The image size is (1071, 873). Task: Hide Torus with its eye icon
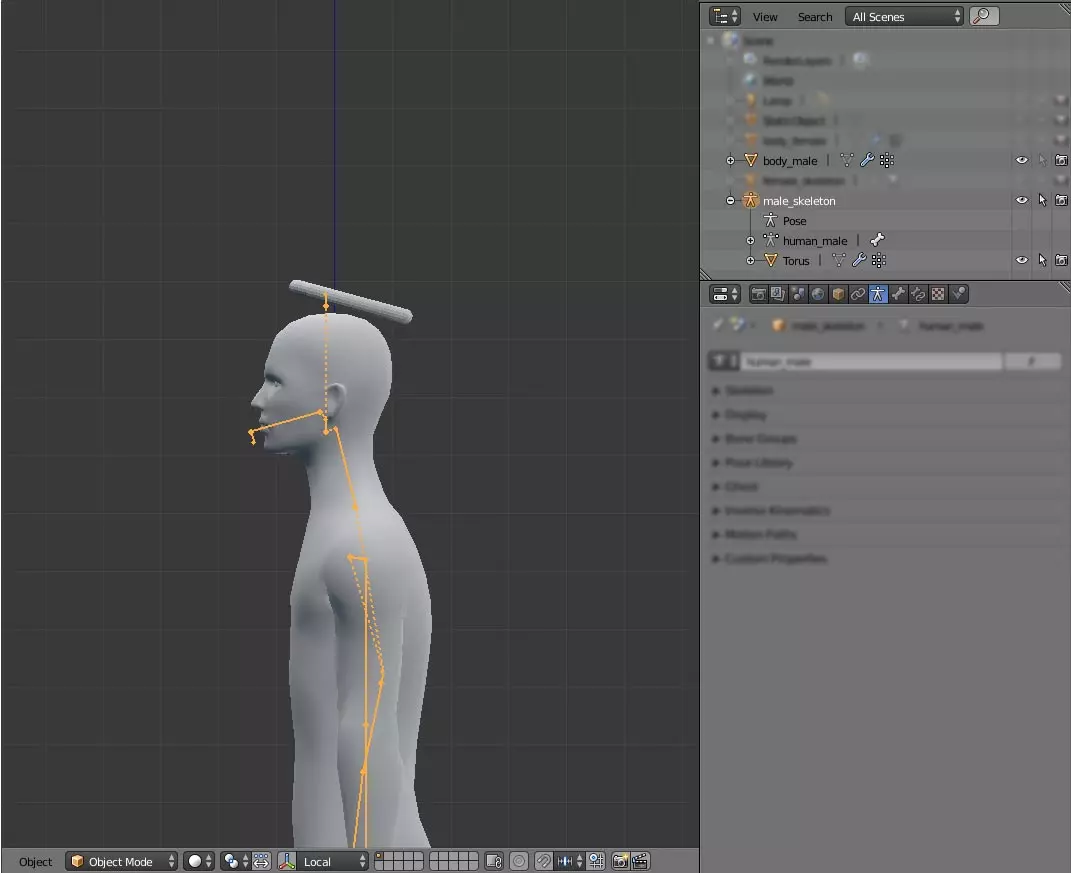click(x=1022, y=260)
